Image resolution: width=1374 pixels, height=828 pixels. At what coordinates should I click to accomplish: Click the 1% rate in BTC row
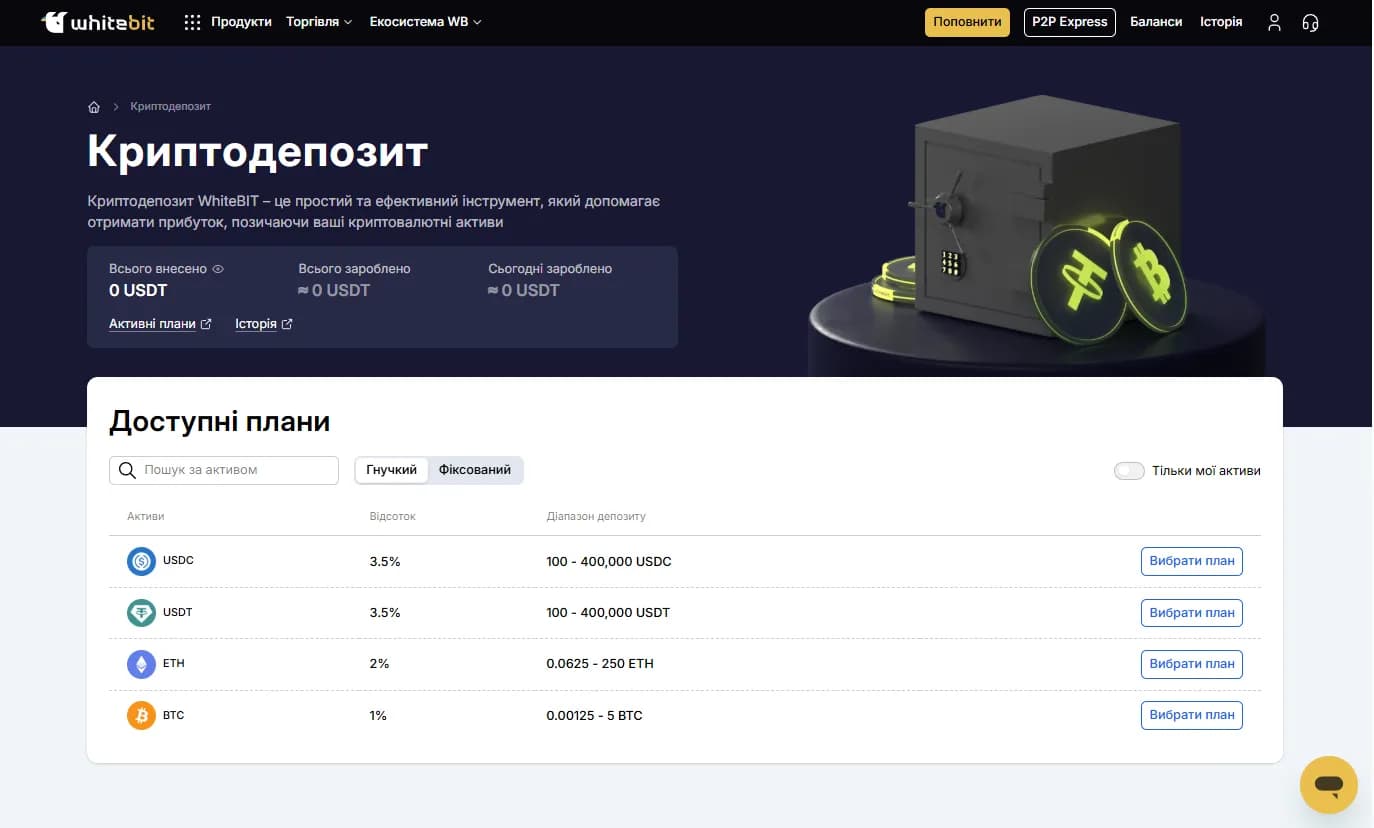coord(378,716)
